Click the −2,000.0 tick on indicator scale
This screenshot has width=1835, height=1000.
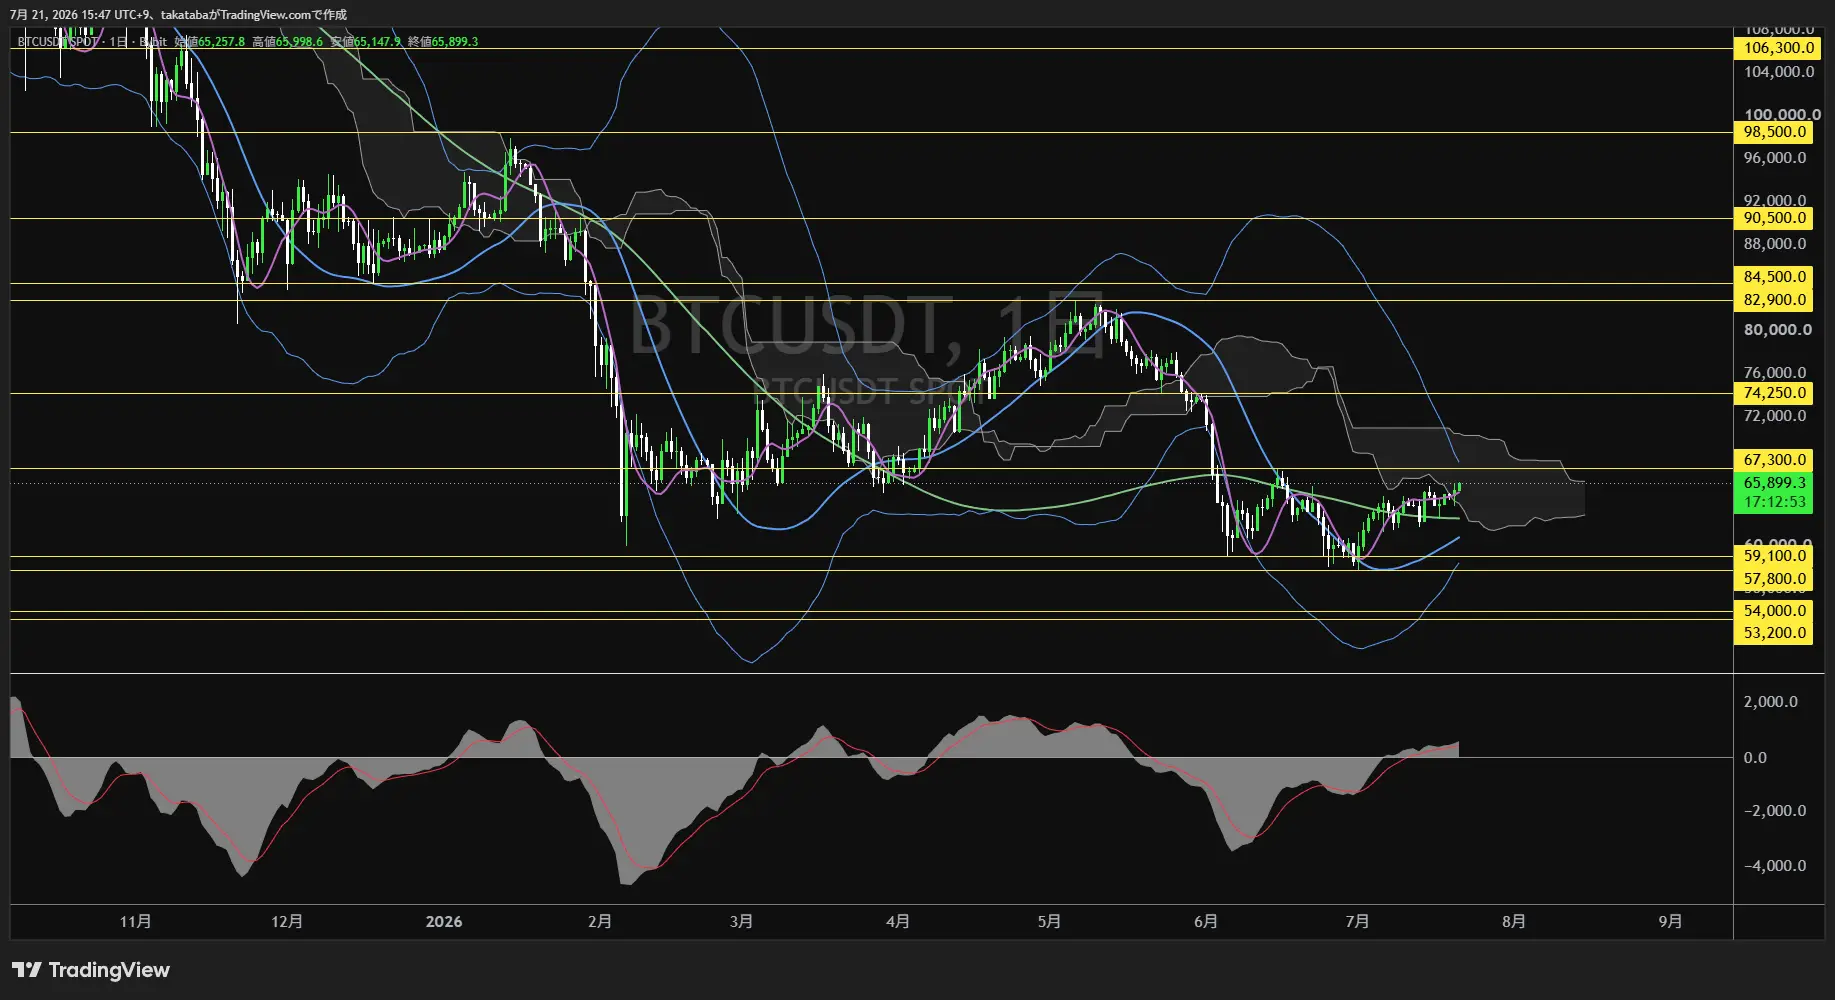pos(1775,811)
